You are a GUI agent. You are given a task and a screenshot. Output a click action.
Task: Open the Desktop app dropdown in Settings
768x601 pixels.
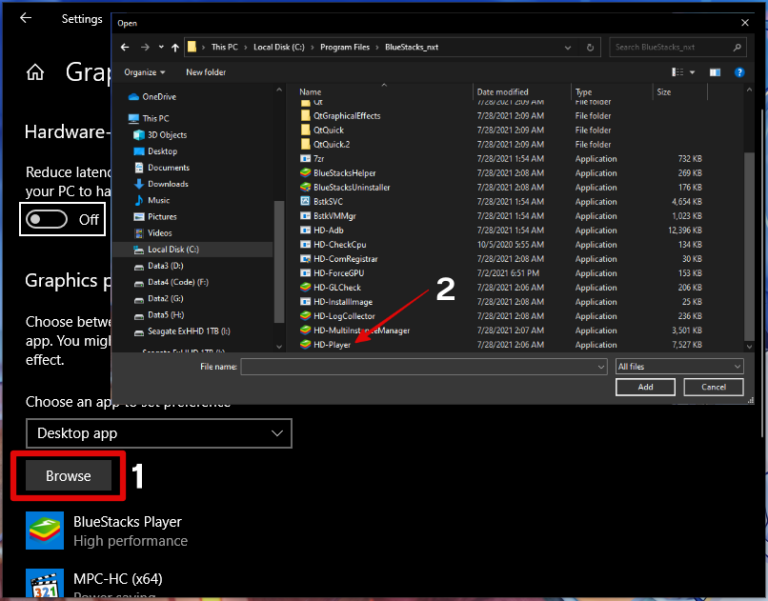click(x=159, y=433)
